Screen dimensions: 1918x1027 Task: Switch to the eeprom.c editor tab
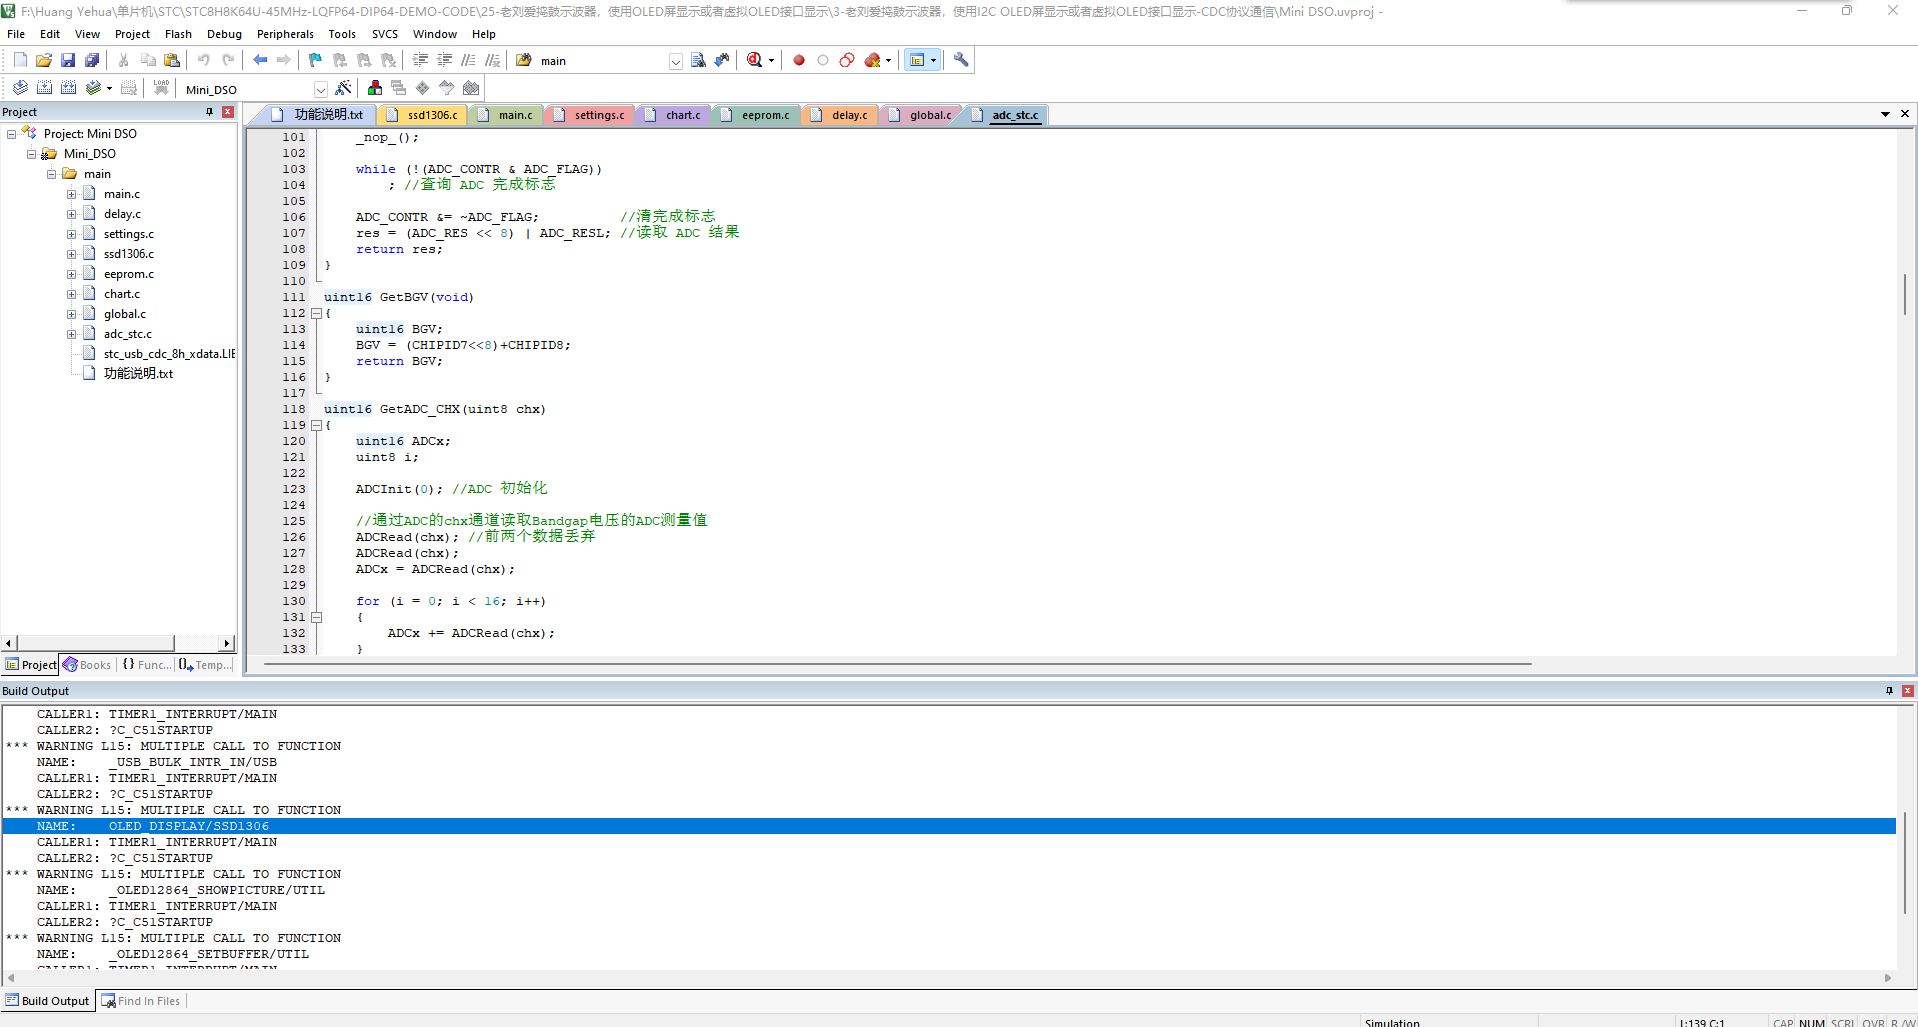click(757, 115)
